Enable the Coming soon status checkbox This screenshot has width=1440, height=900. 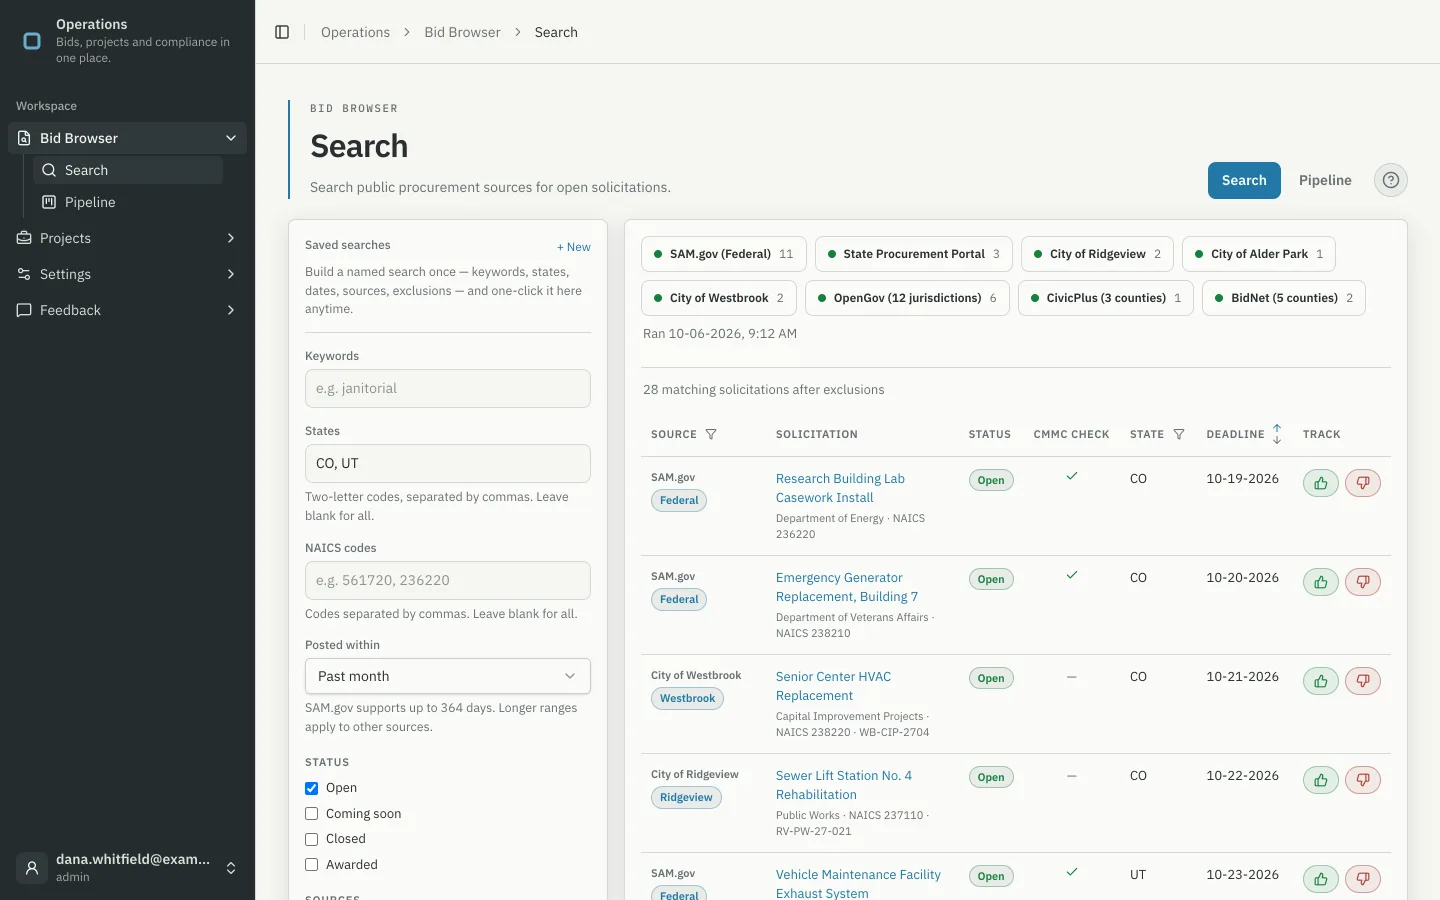[312, 814]
